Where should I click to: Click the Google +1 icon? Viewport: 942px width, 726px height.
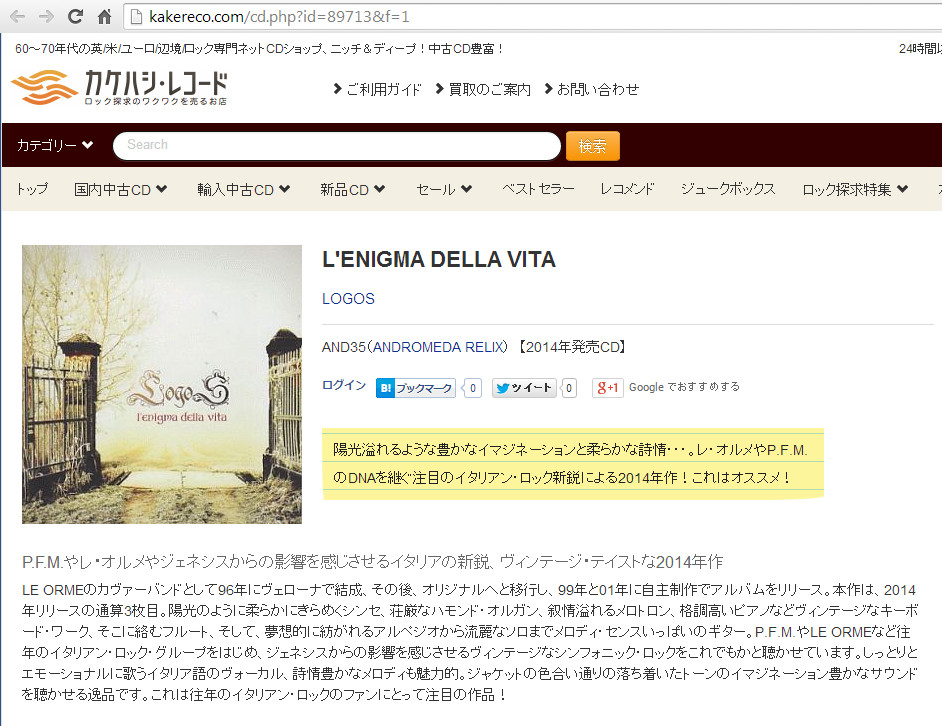pyautogui.click(x=607, y=388)
